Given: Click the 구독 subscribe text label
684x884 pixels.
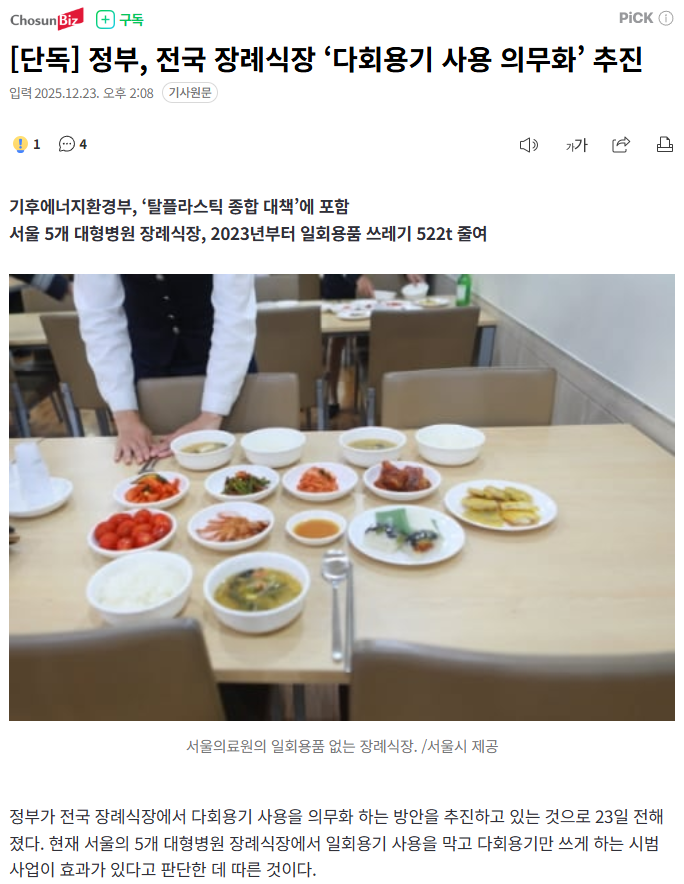Looking at the screenshot, I should (x=131, y=20).
